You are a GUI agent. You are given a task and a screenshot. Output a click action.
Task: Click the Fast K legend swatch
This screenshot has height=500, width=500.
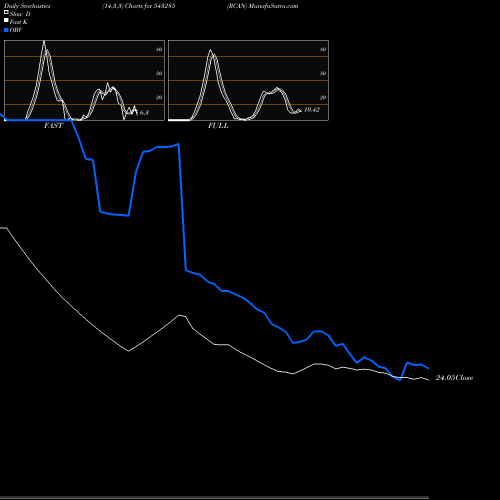point(6,20)
